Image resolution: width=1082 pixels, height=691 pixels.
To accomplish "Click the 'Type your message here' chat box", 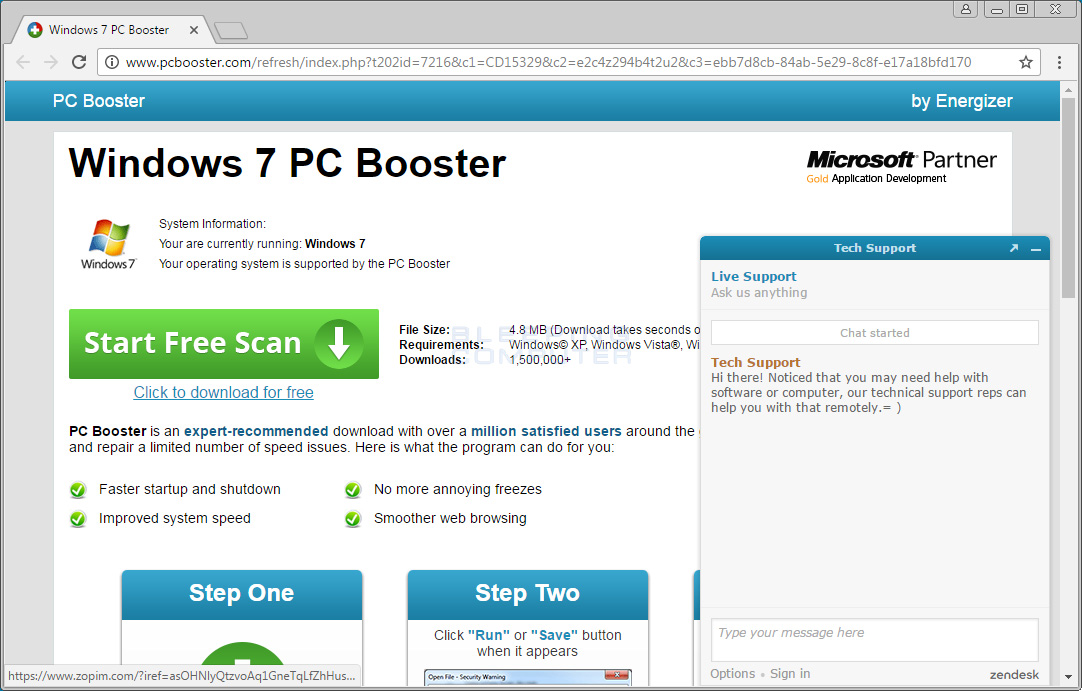I will pos(874,639).
